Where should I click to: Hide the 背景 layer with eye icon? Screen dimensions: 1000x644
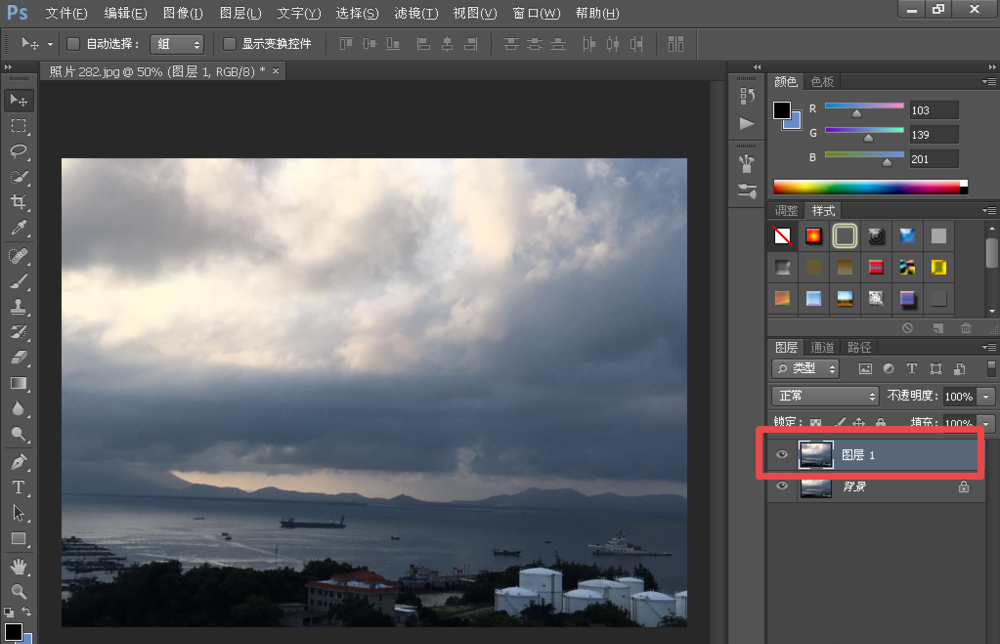point(782,487)
